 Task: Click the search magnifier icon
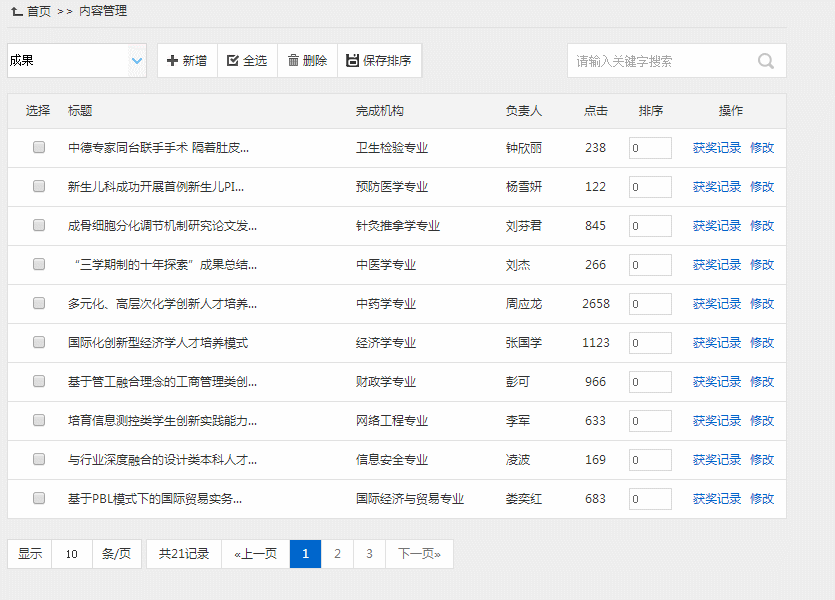(766, 61)
